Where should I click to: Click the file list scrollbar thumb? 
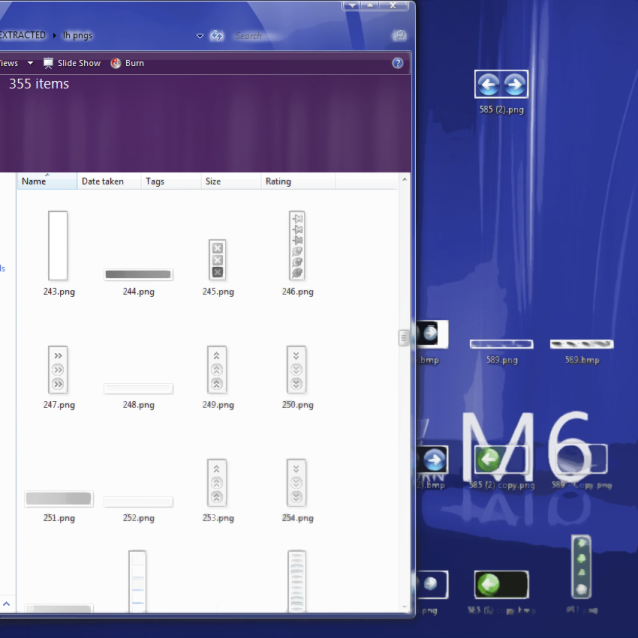pyautogui.click(x=404, y=337)
